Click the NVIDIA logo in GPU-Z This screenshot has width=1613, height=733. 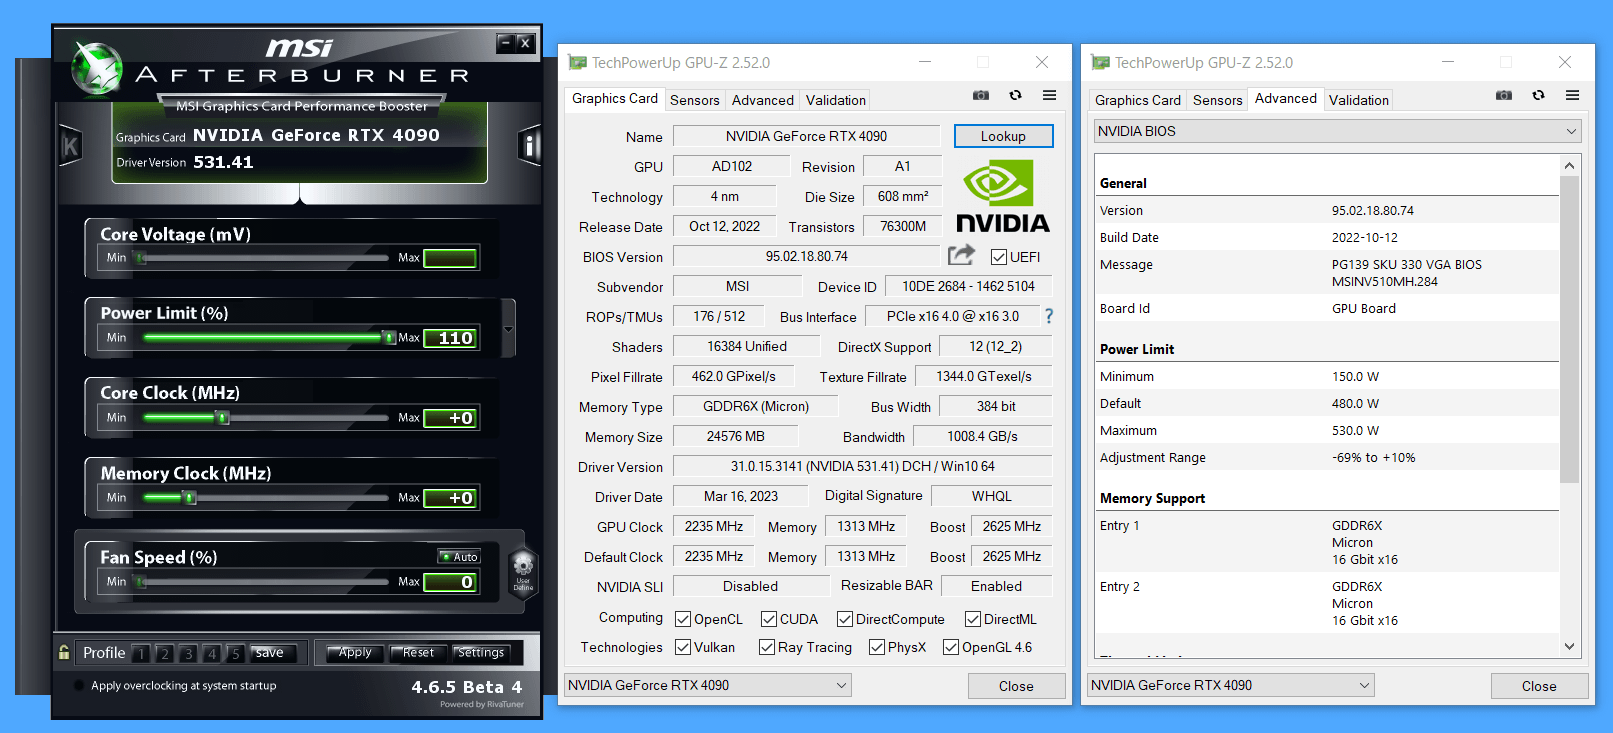(x=1002, y=198)
